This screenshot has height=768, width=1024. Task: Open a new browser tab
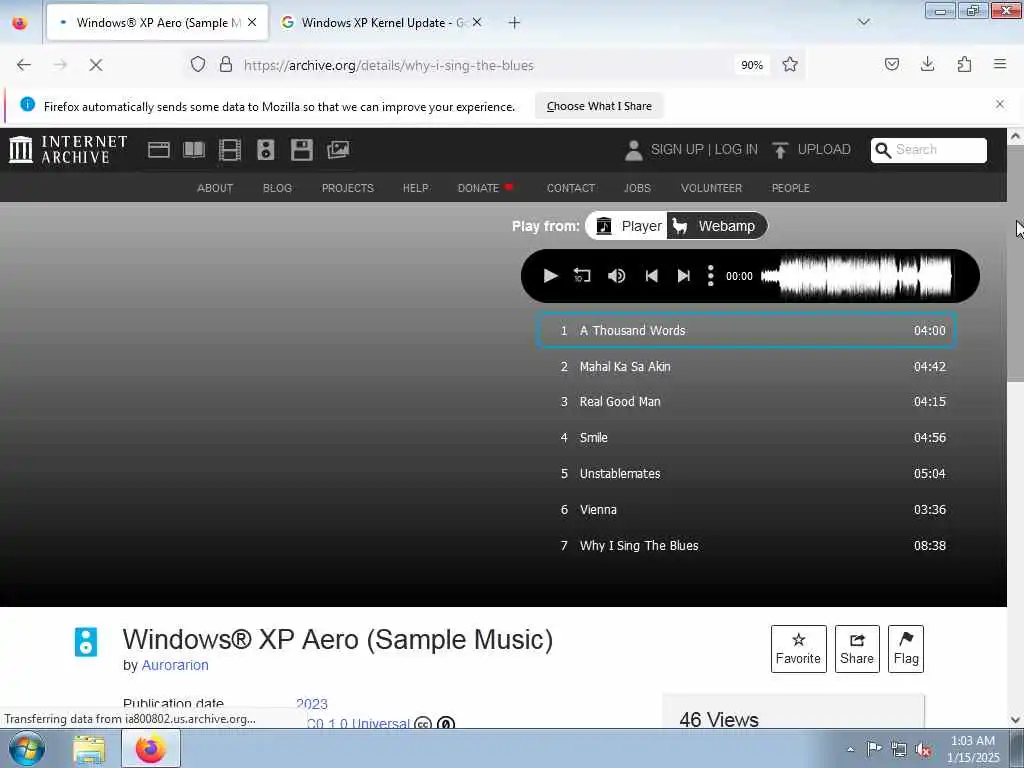point(515,23)
